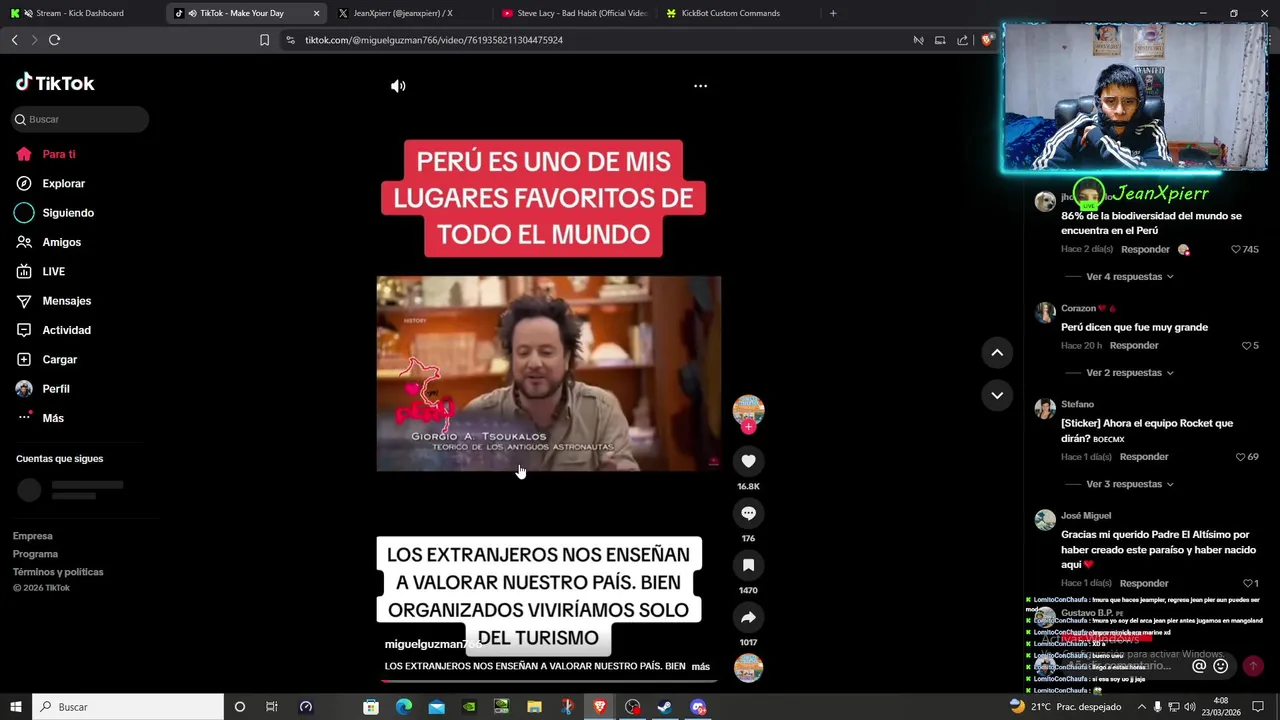Expand the Empresa footer section
This screenshot has width=1280, height=720.
coord(33,536)
